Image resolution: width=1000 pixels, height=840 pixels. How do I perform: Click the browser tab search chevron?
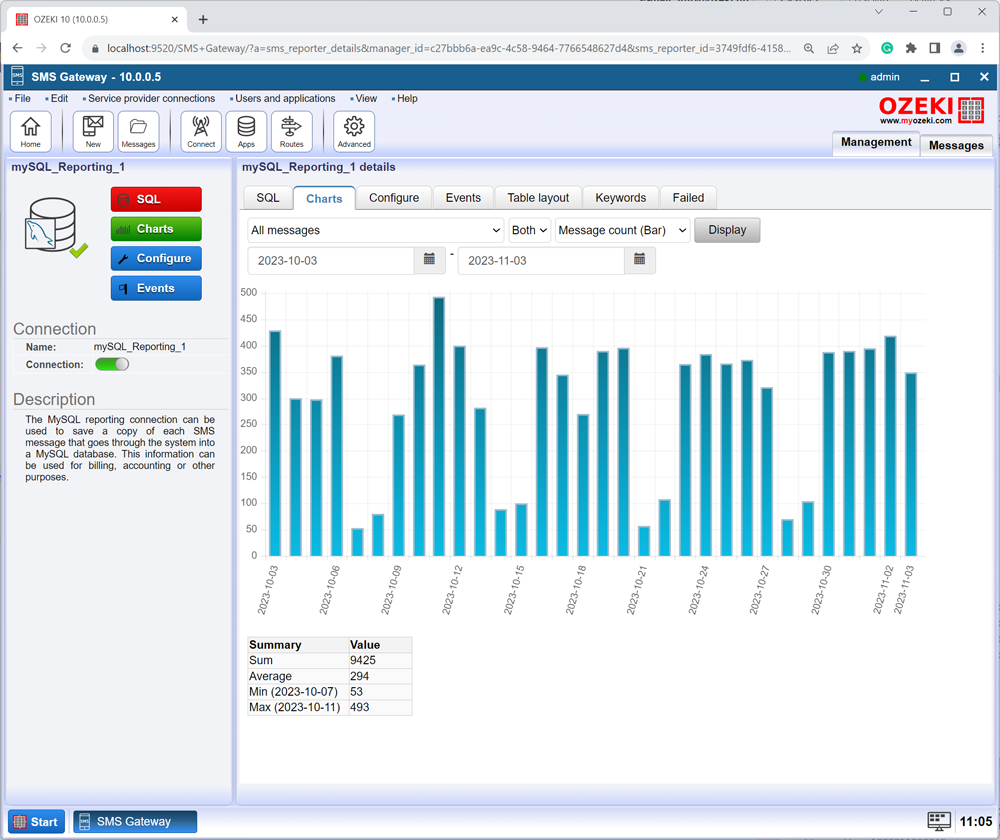(x=879, y=12)
